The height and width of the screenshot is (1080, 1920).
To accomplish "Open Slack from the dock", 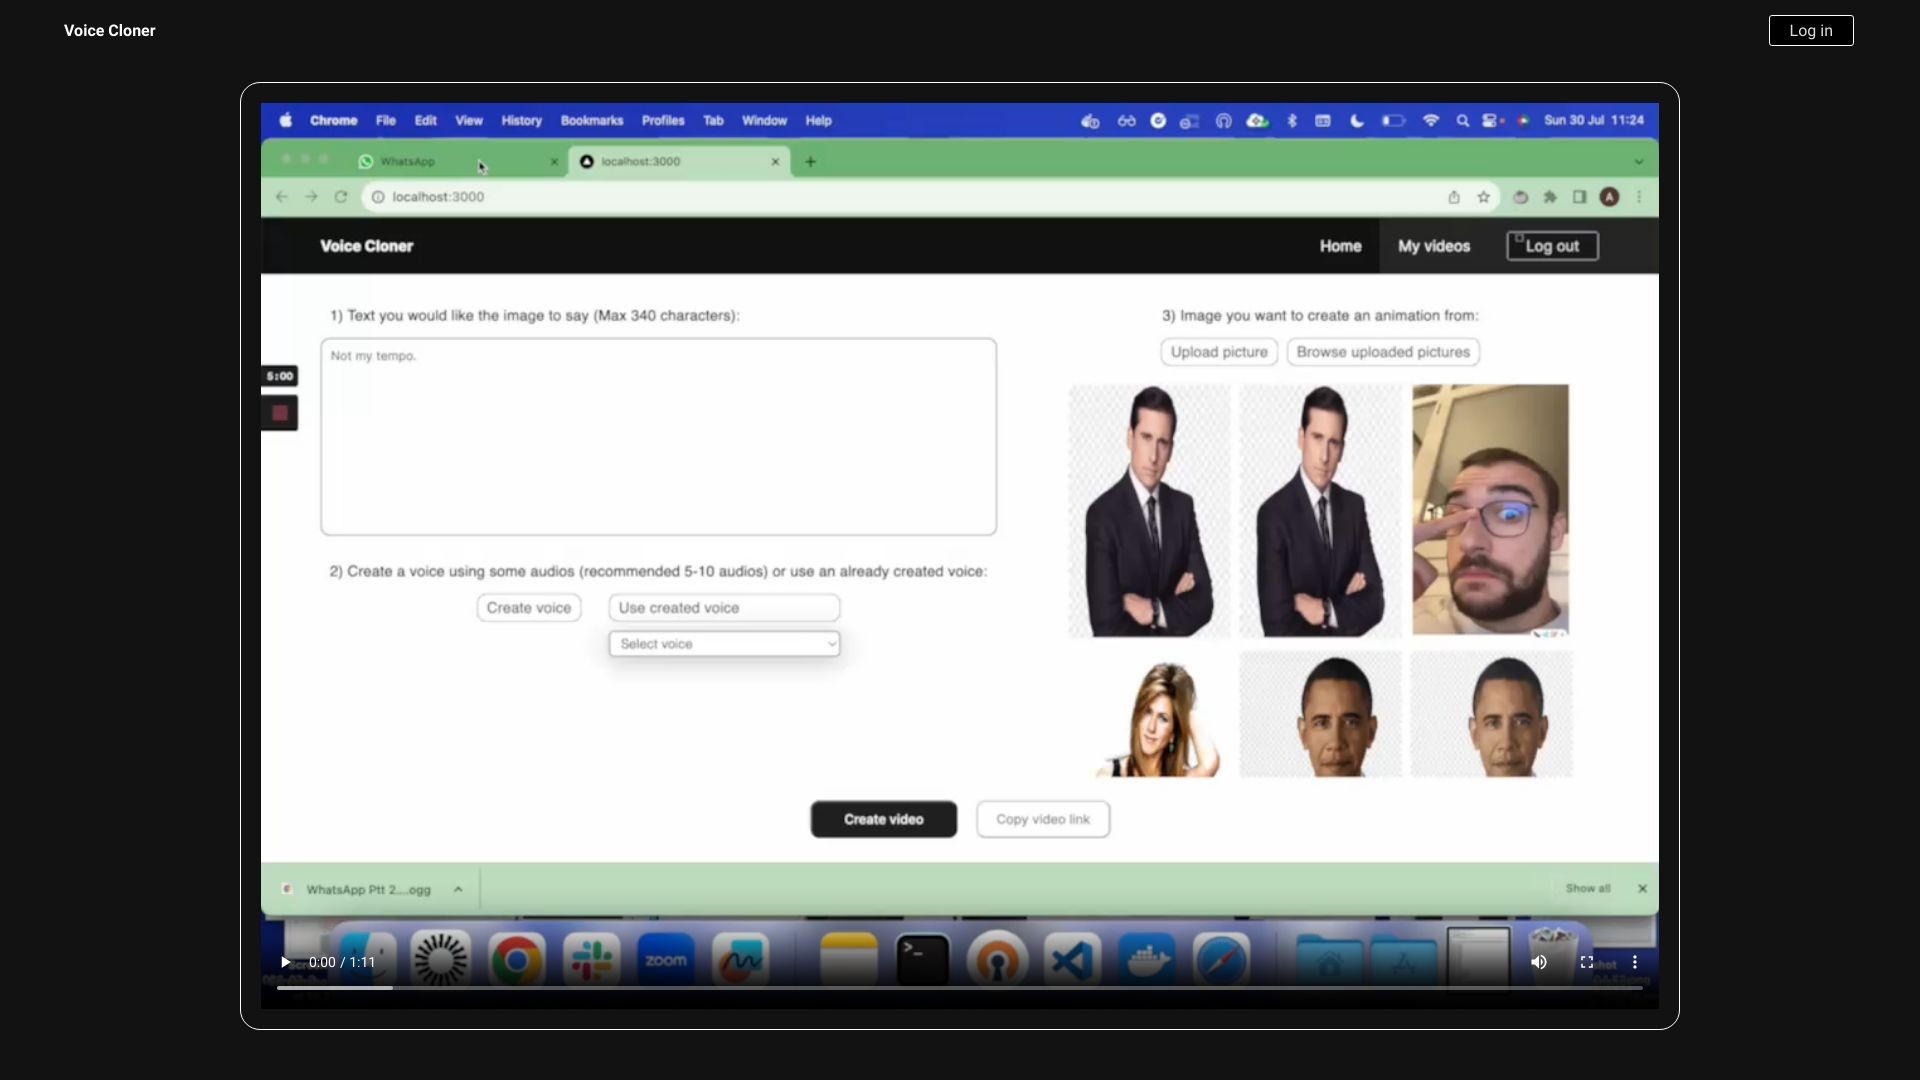I will coord(591,958).
